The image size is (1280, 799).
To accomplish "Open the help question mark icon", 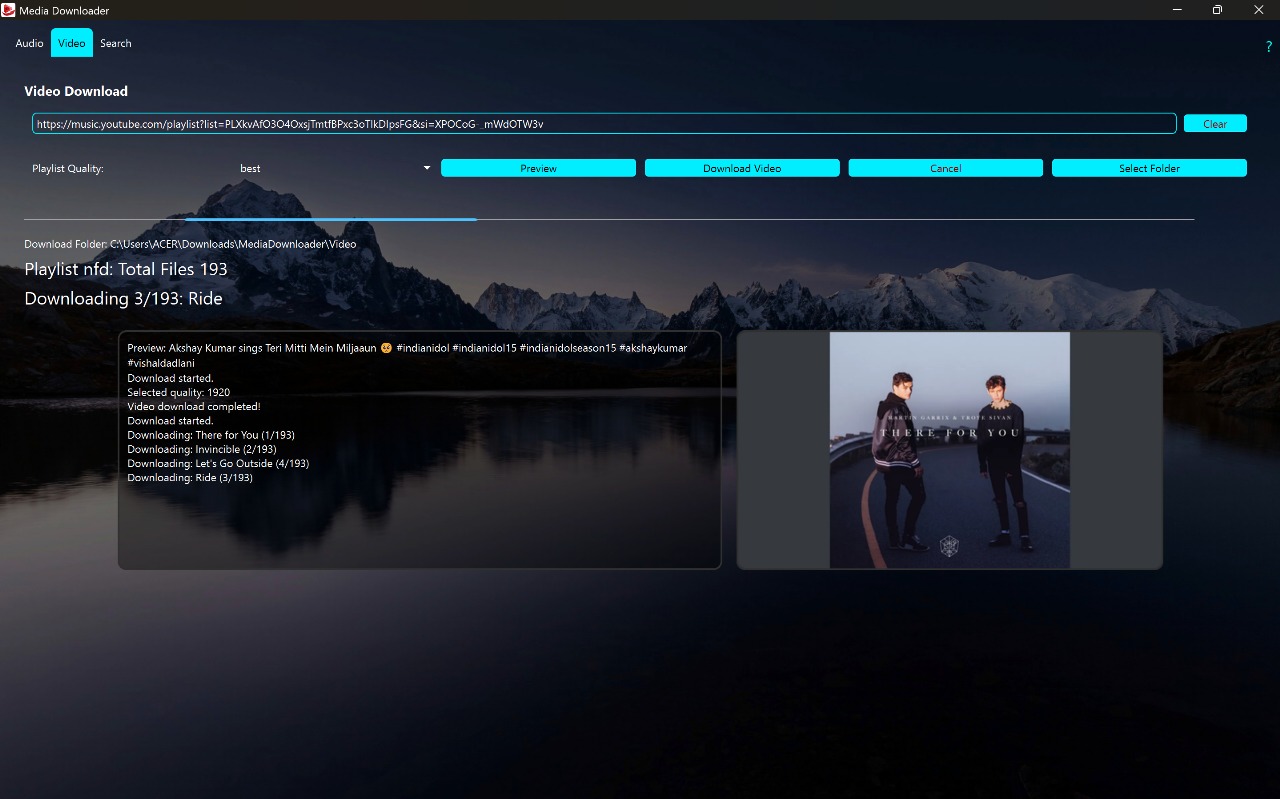I will point(1269,46).
